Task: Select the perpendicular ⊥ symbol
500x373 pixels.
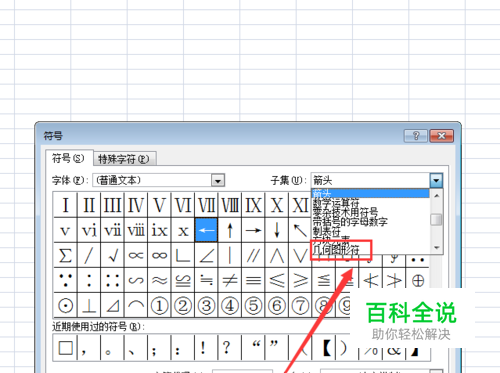Action: click(89, 305)
